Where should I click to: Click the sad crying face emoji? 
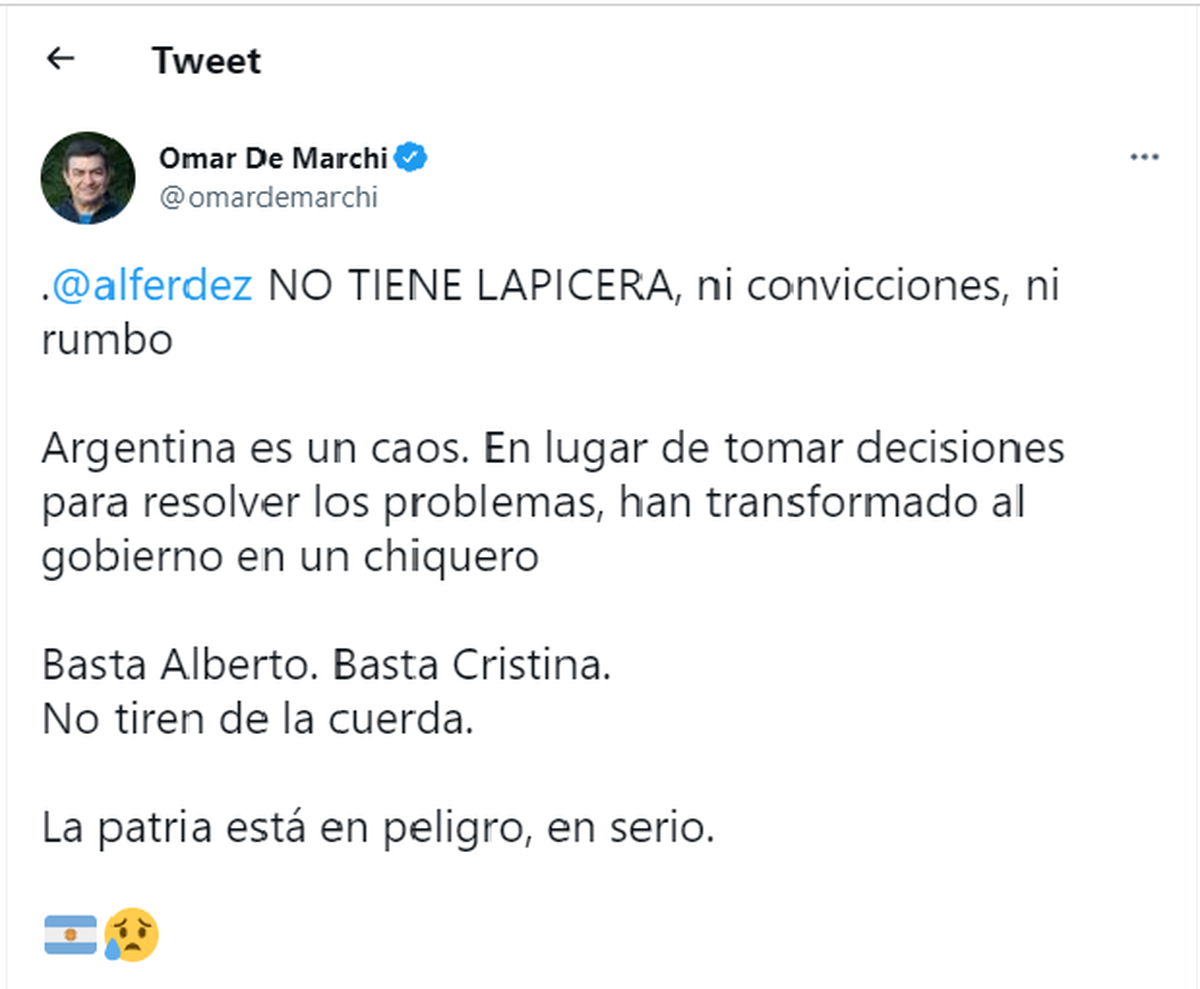coord(131,935)
